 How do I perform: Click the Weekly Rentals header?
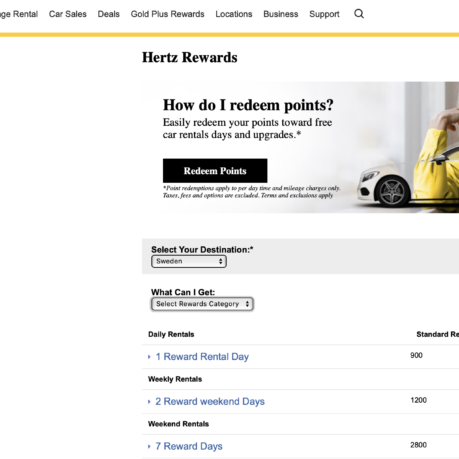pyautogui.click(x=175, y=379)
